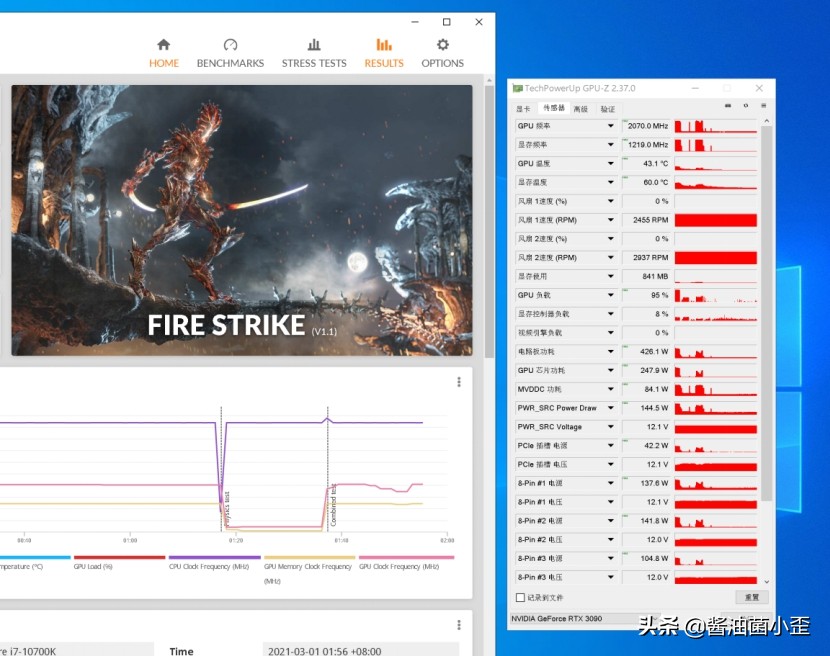
Task: Open the monitoring chart three-dot menu
Action: coord(459,382)
